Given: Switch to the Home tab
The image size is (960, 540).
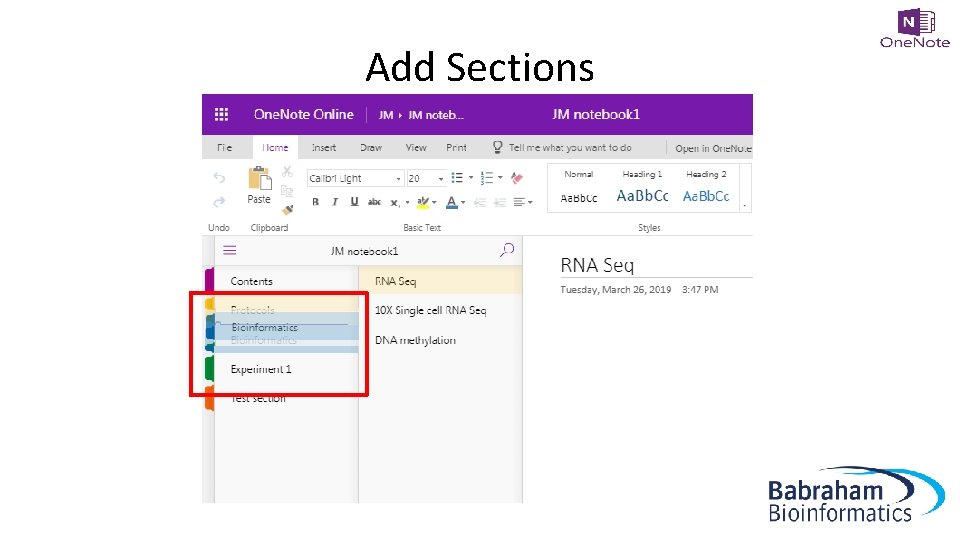Looking at the screenshot, I should [x=275, y=148].
